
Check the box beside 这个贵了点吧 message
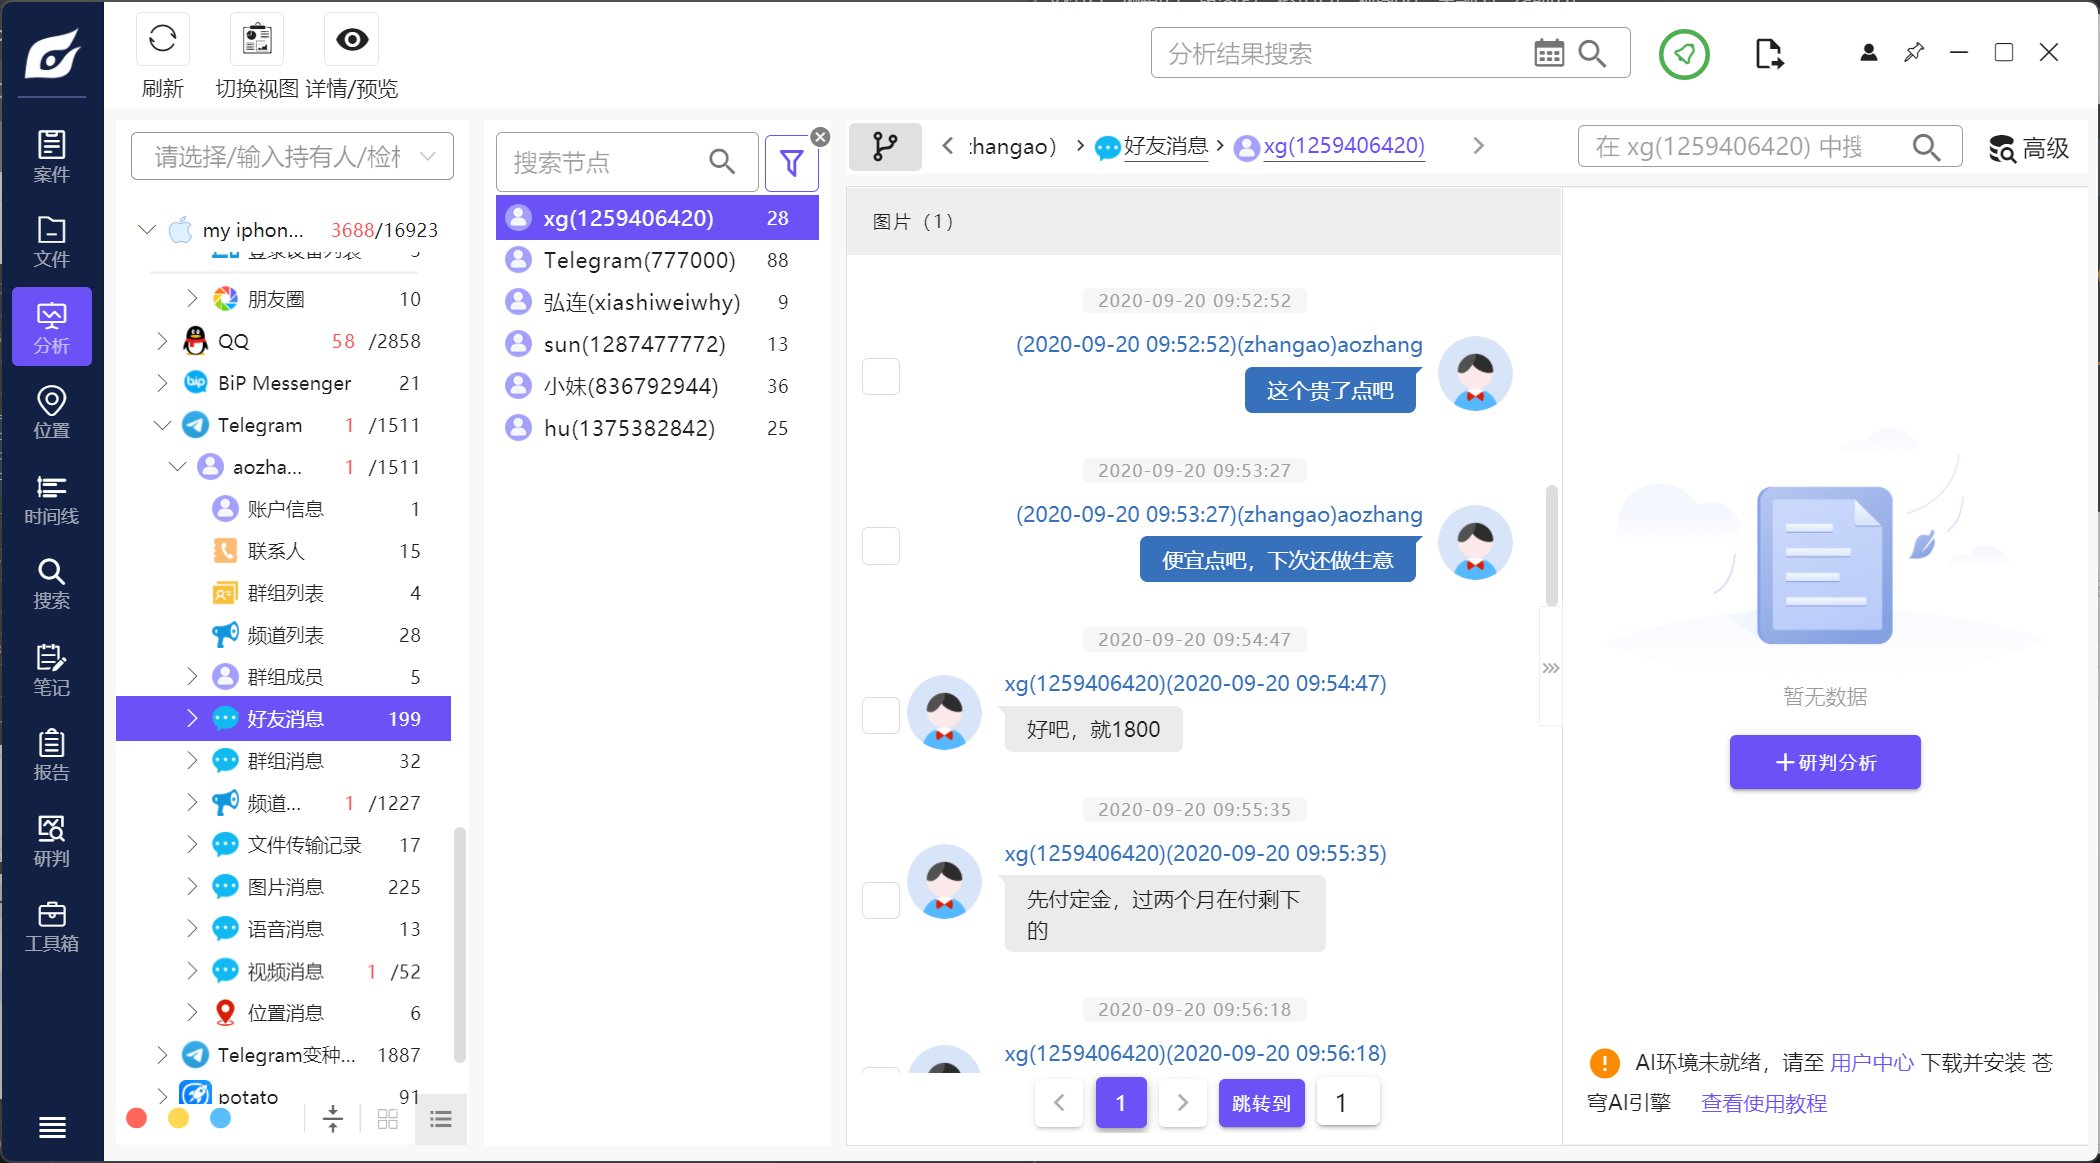click(x=881, y=377)
